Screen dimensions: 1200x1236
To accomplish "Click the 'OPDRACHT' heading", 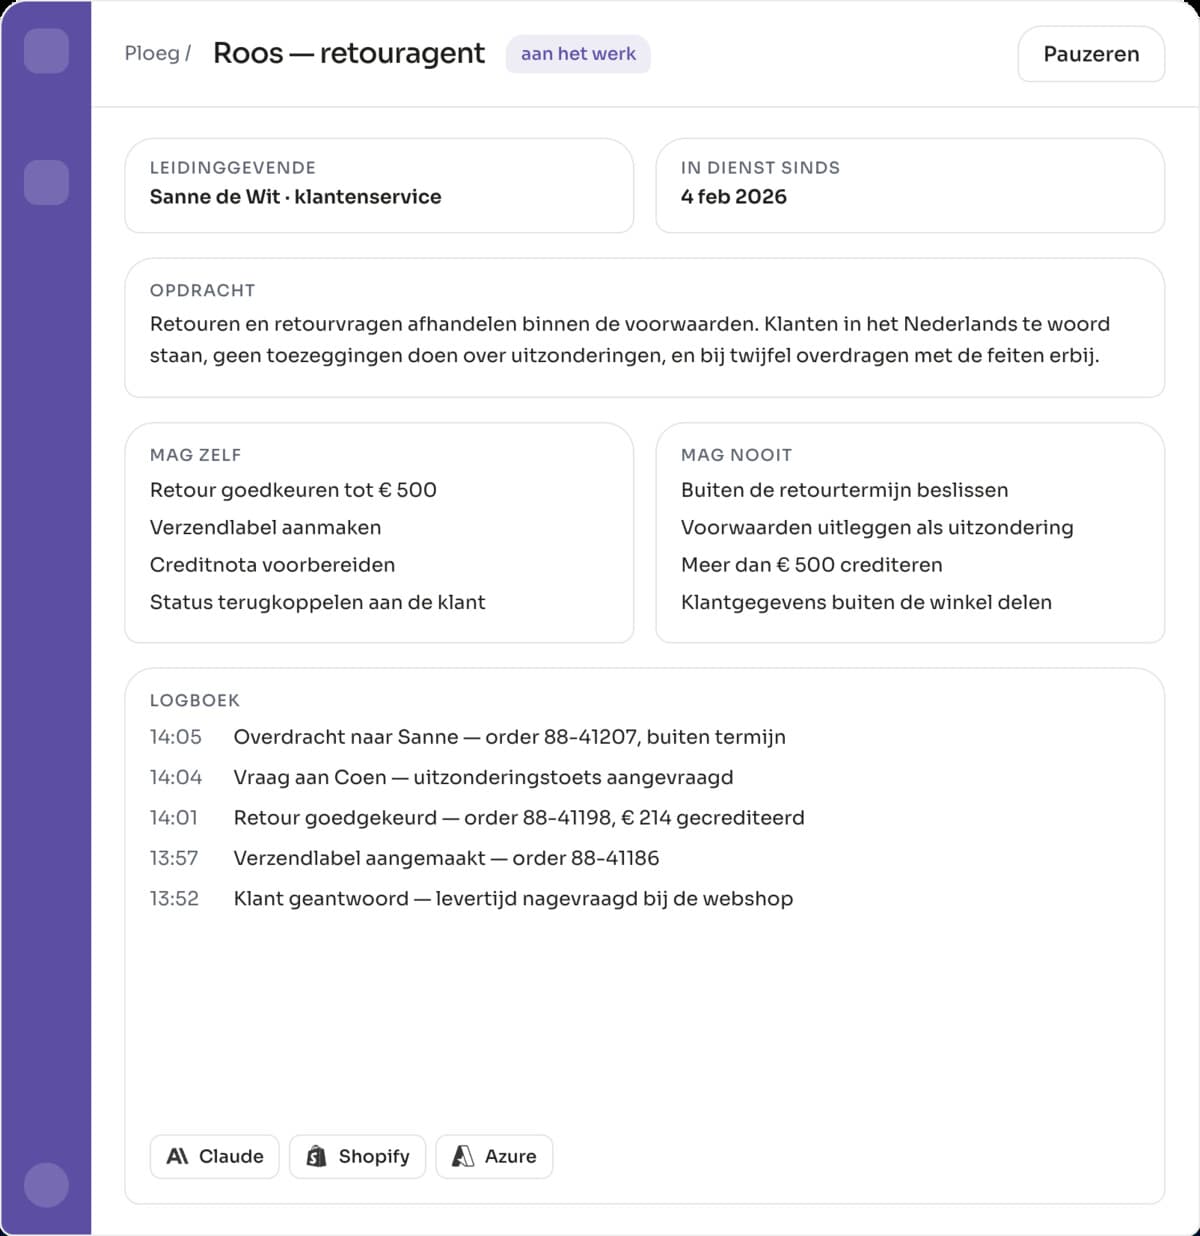I will pos(202,291).
